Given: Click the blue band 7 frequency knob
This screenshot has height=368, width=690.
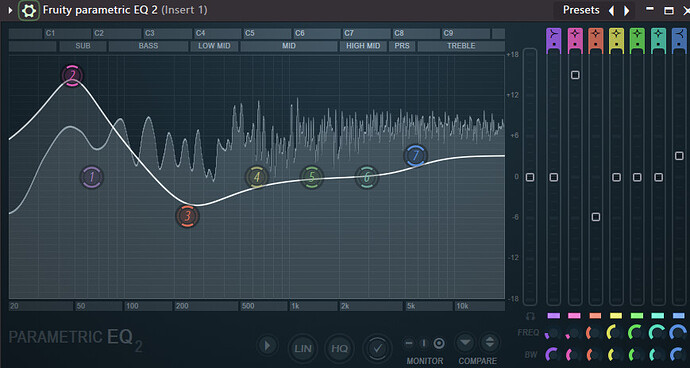Looking at the screenshot, I should click(x=679, y=333).
